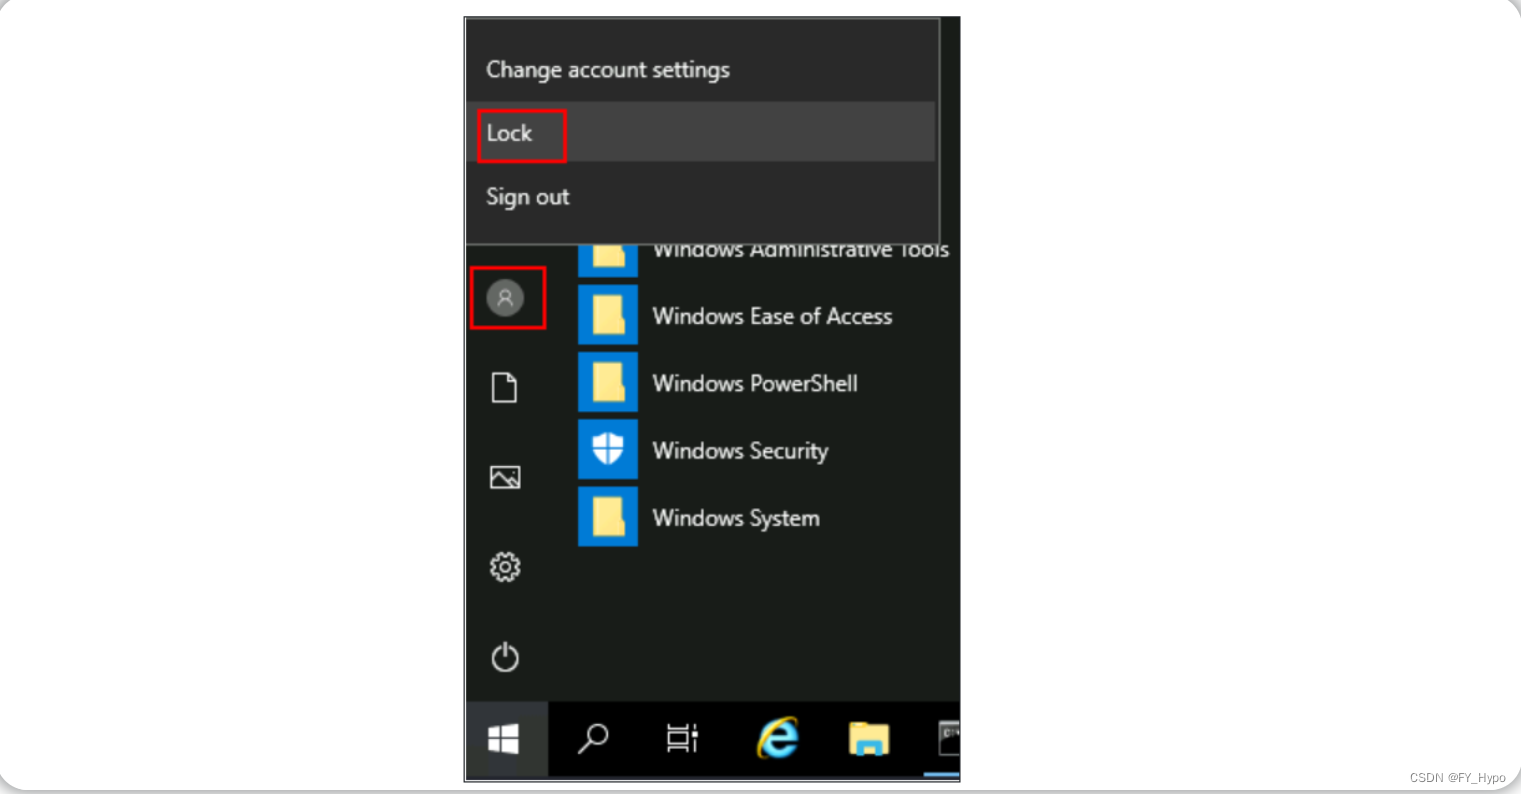Click the Power icon
This screenshot has height=794, width=1521.
point(505,657)
